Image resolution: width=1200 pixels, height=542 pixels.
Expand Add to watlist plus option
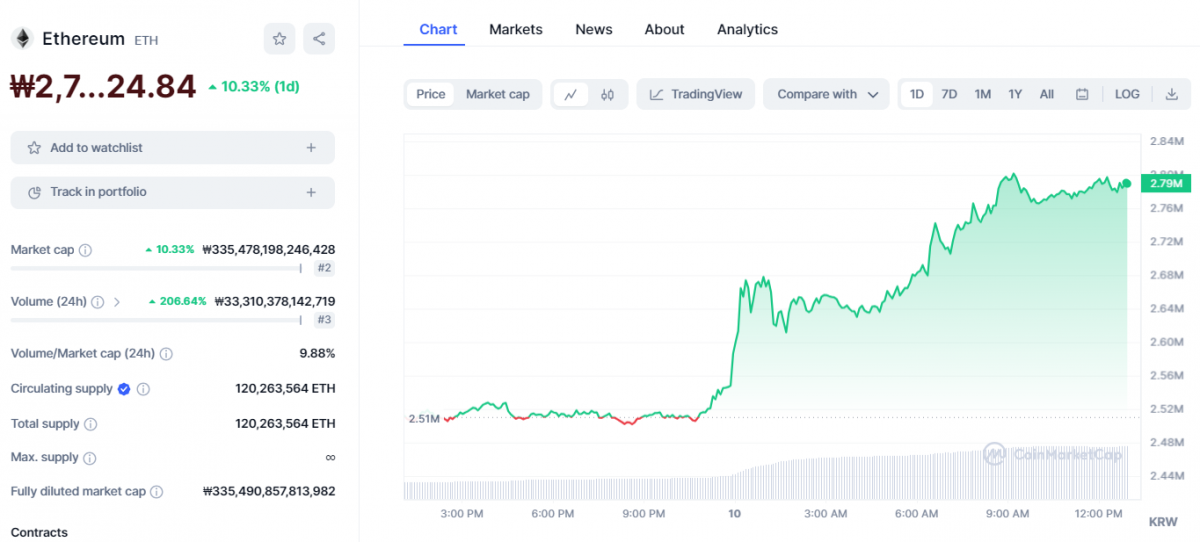pos(311,148)
